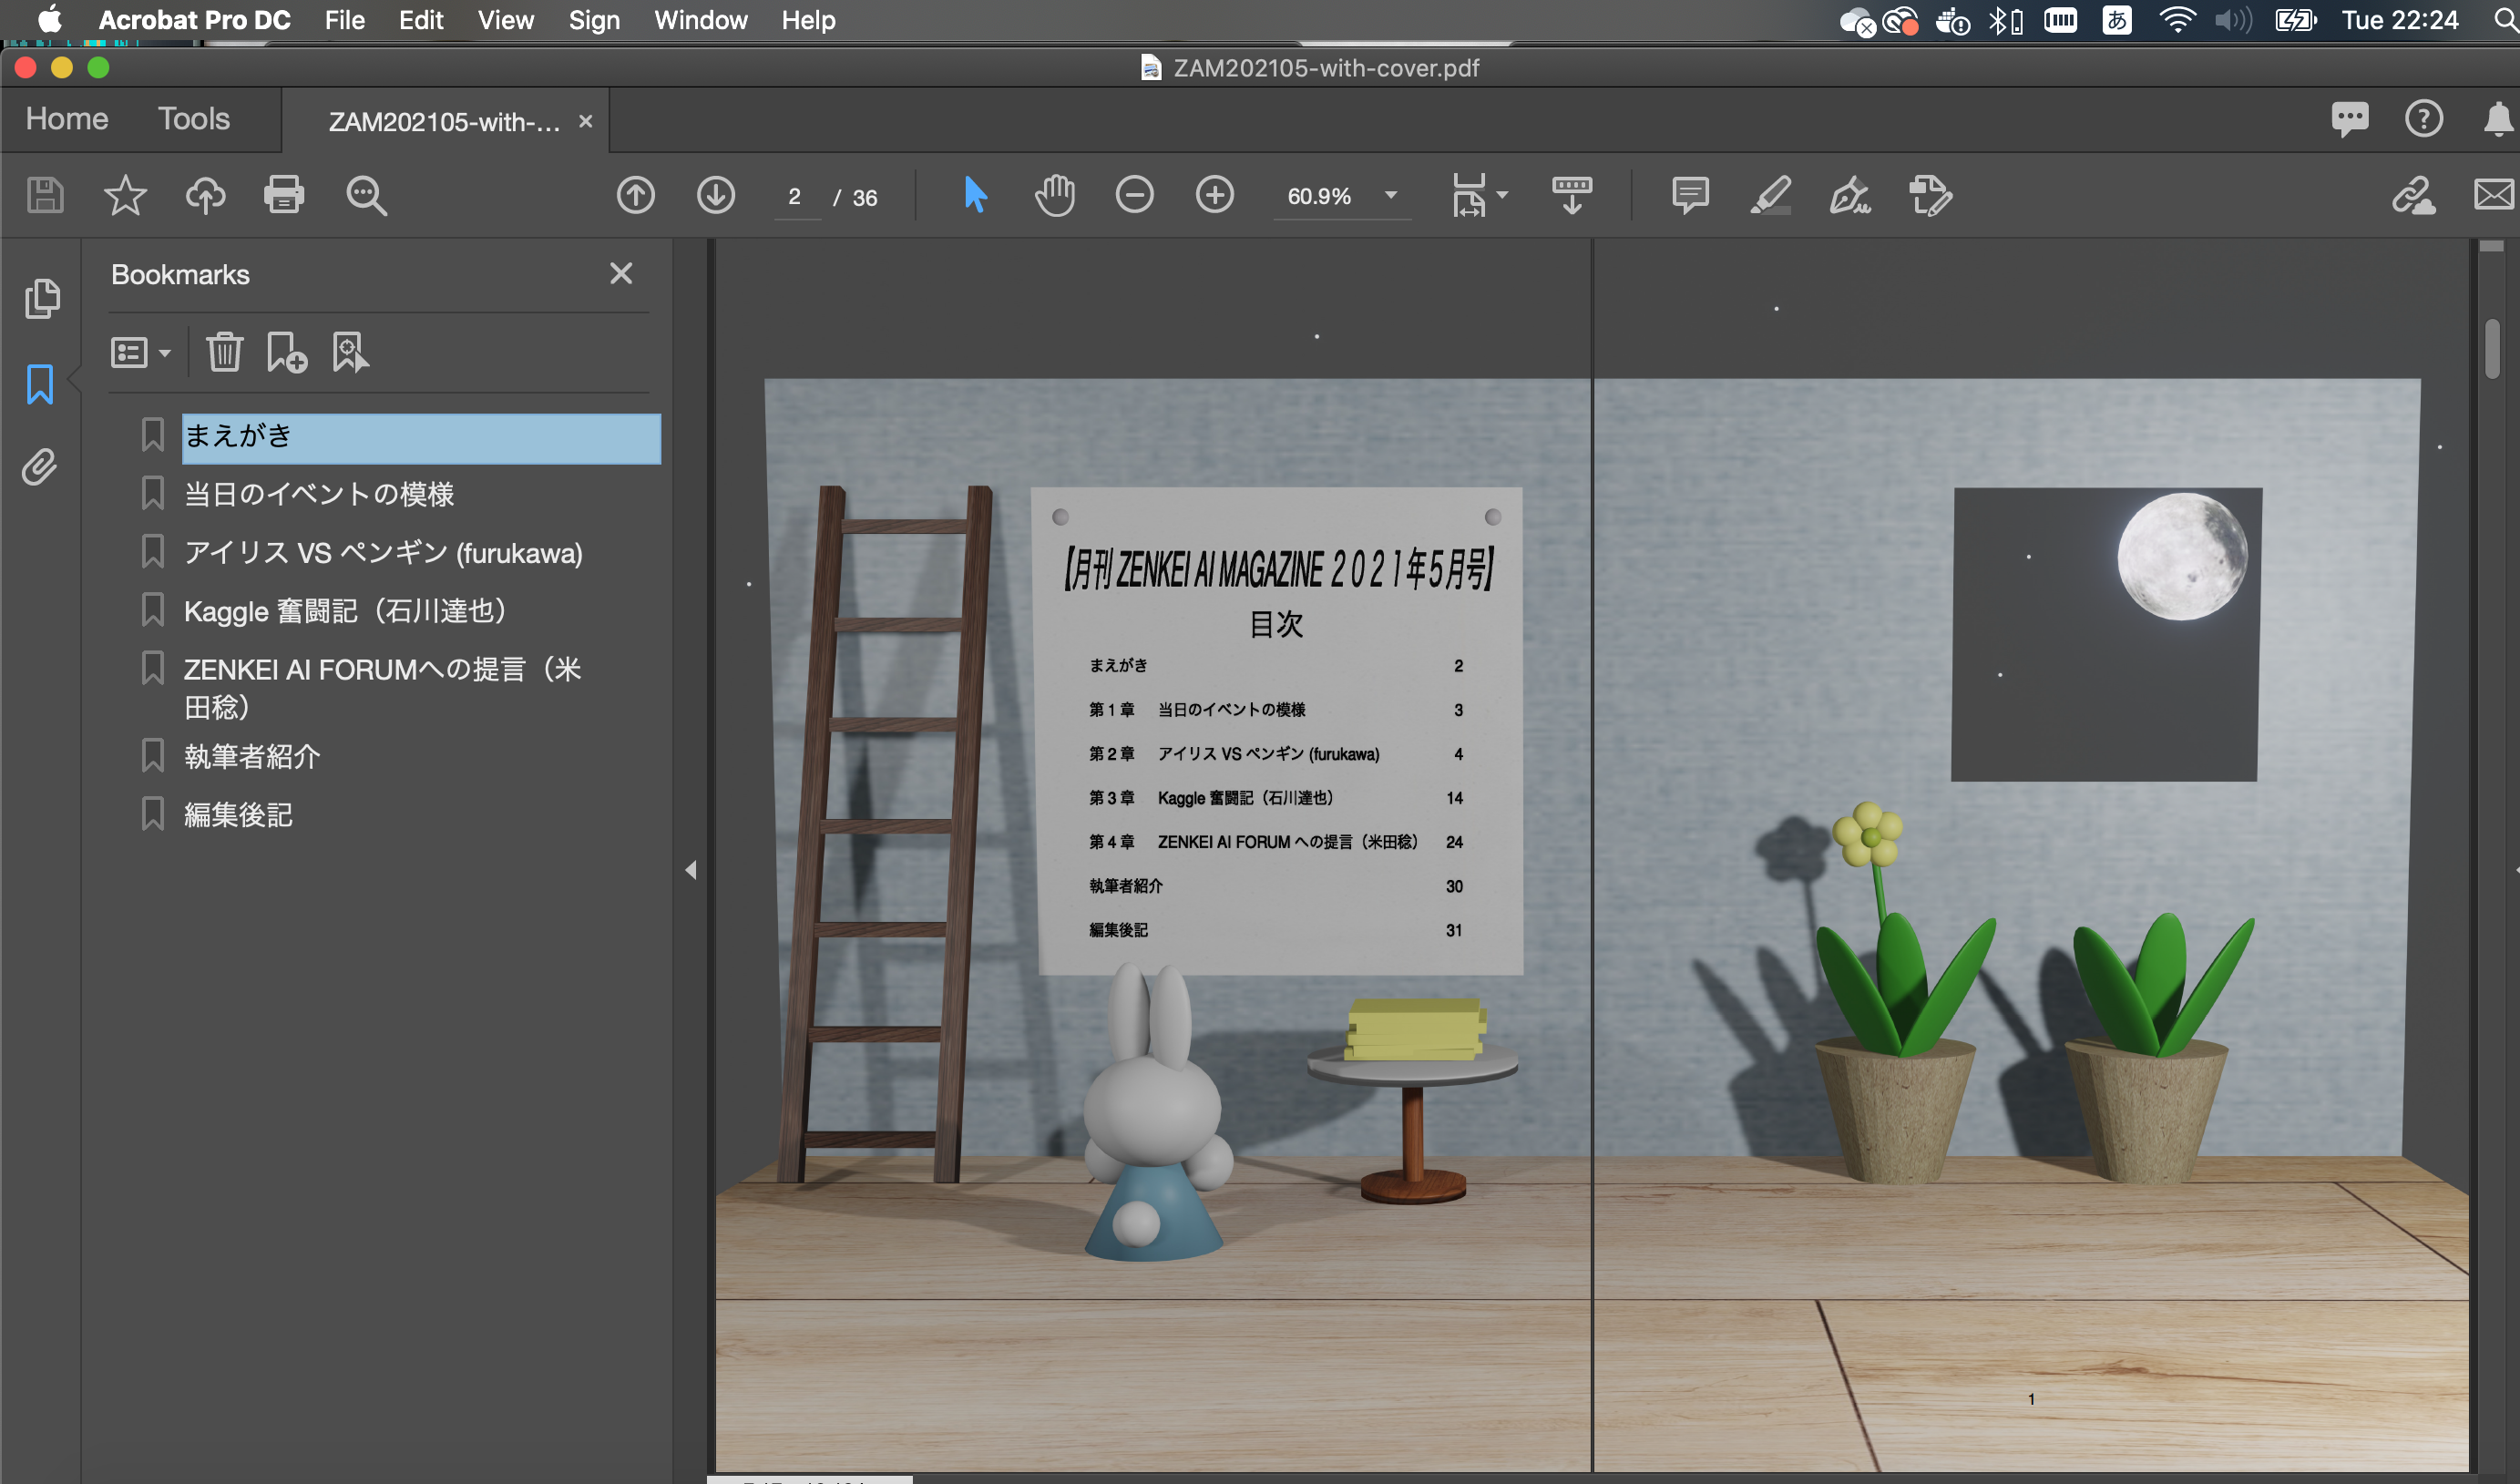The height and width of the screenshot is (1484, 2520).
Task: Open the bookmarks options dropdown menu
Action: tap(140, 352)
